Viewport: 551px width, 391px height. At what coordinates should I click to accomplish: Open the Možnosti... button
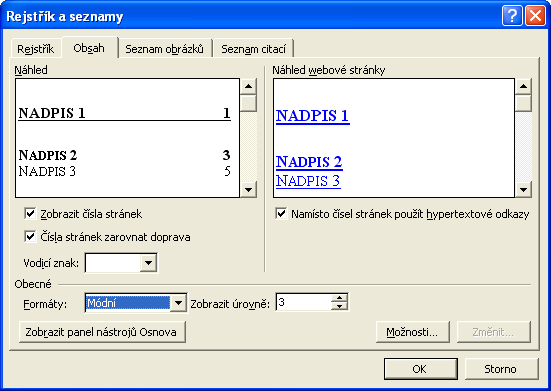413,332
